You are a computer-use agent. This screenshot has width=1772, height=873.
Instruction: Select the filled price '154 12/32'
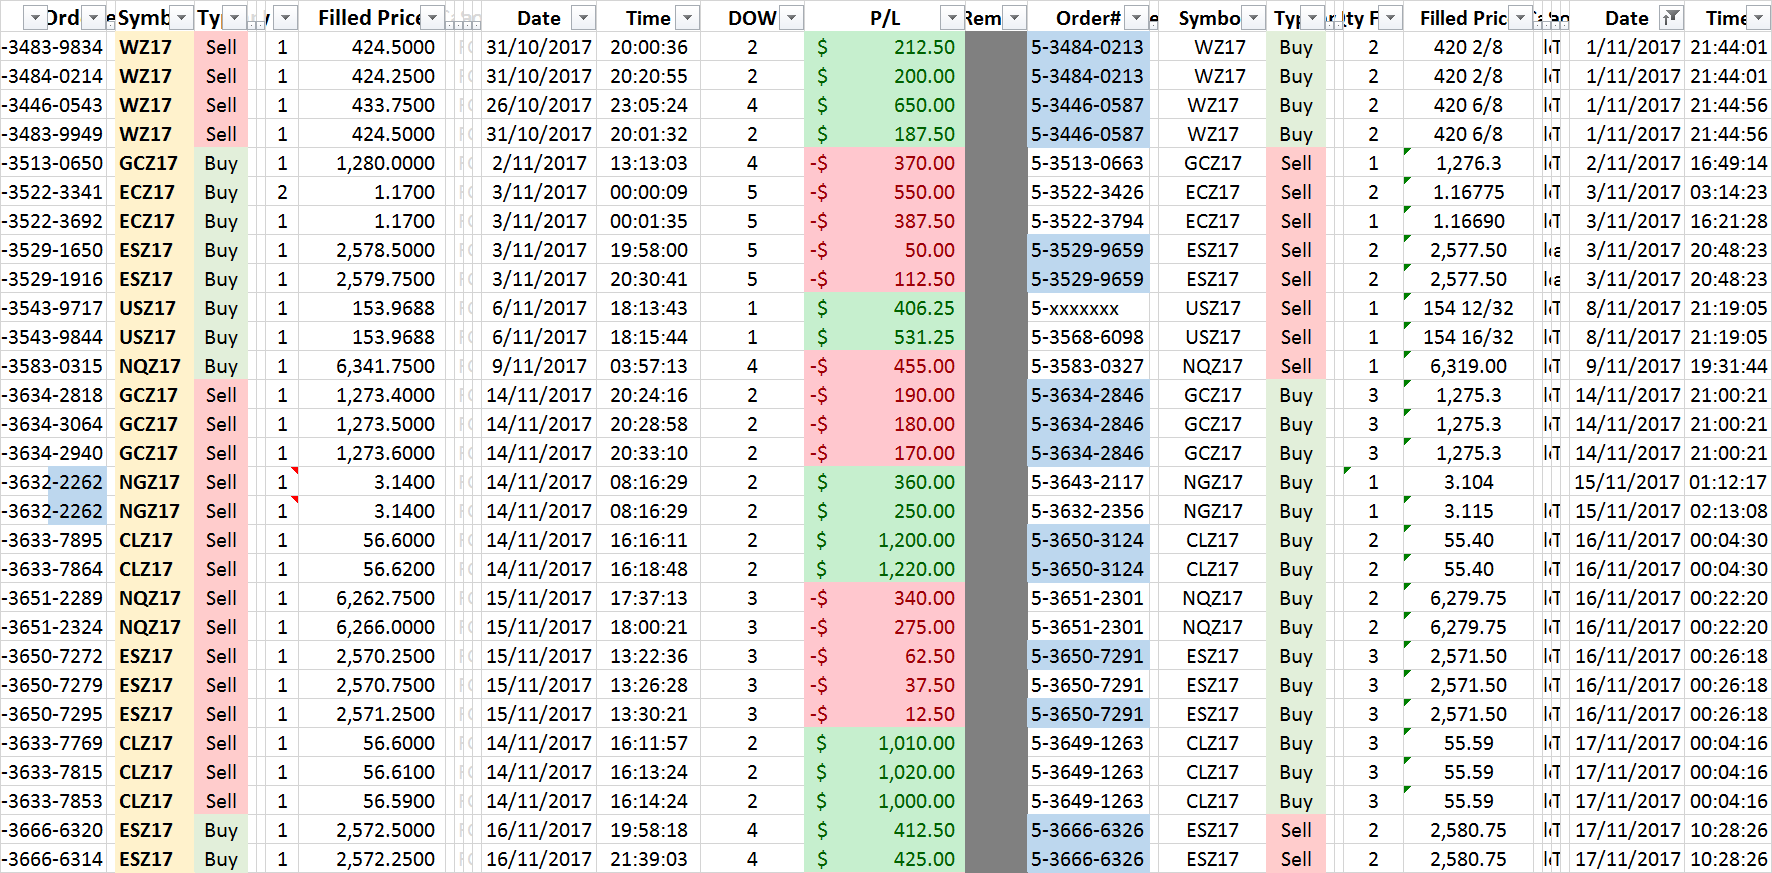pos(1468,308)
